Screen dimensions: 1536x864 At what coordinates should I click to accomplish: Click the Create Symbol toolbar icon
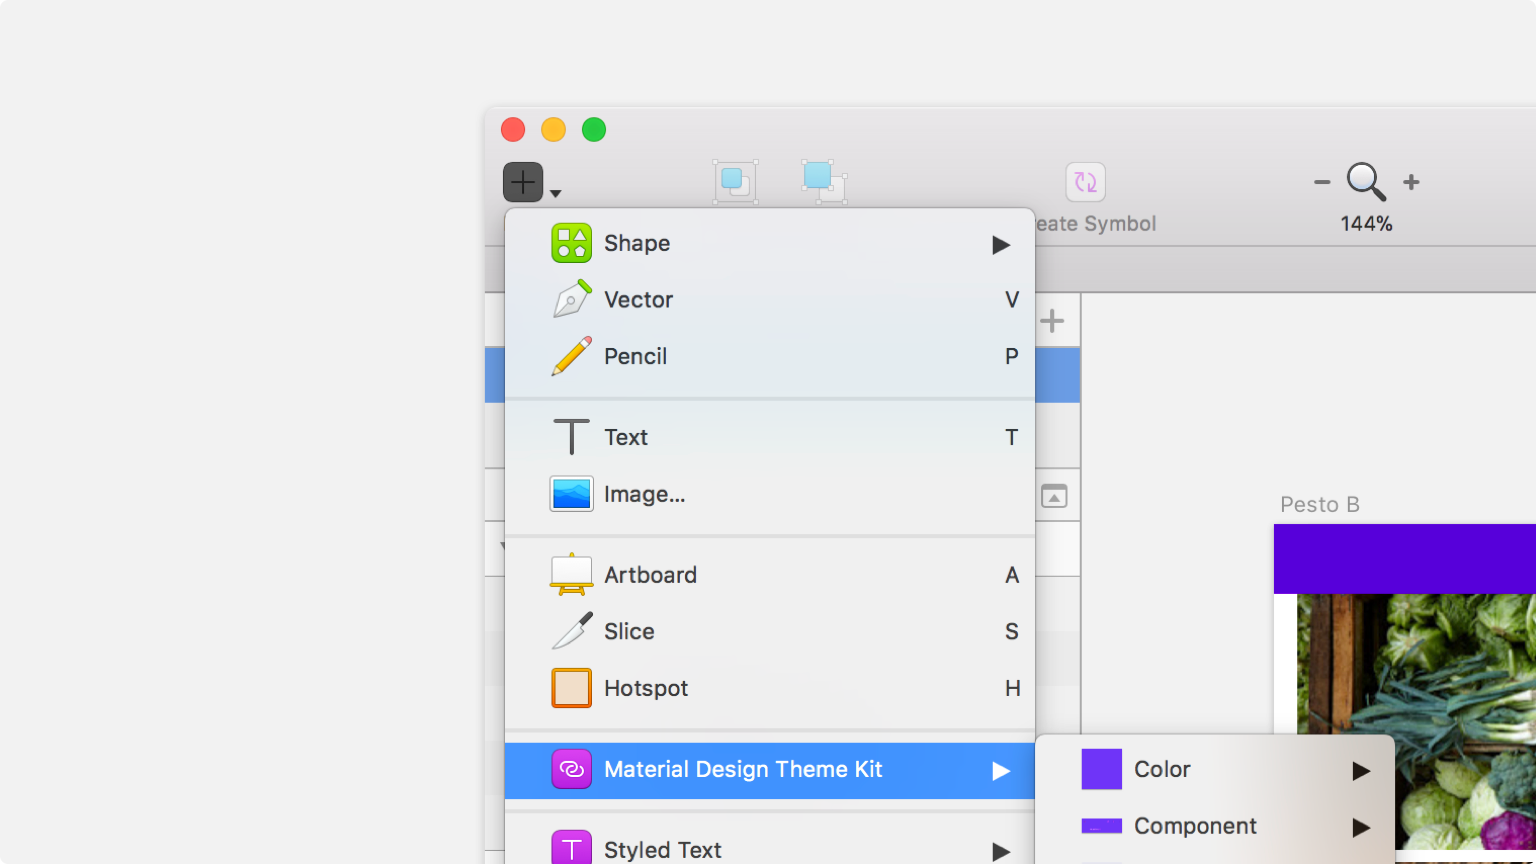1084,181
